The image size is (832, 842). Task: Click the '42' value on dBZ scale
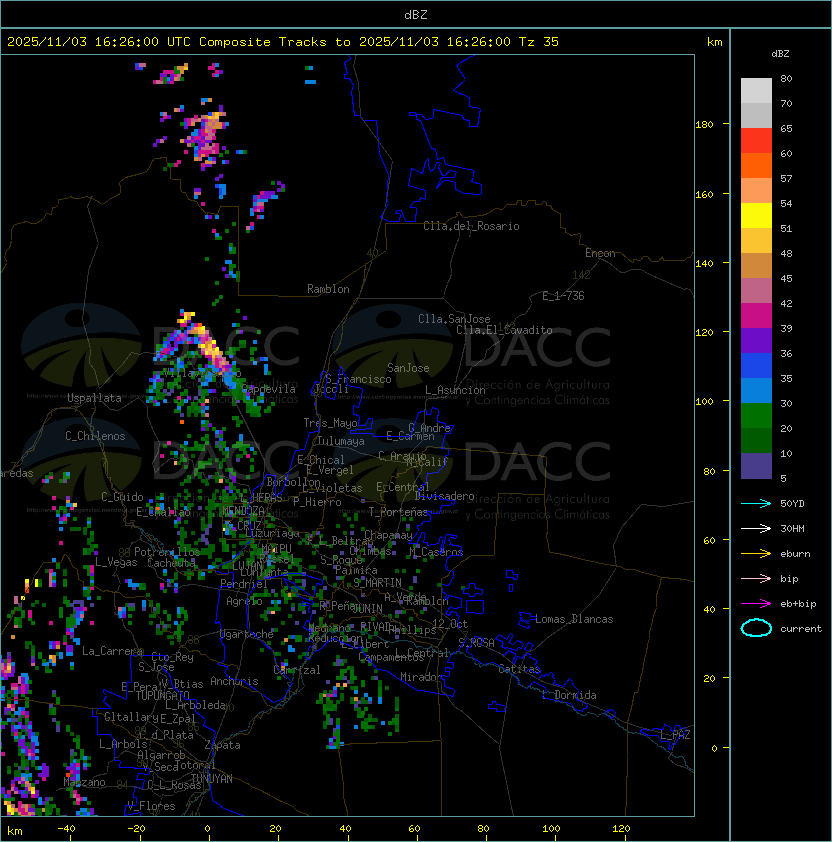(786, 303)
